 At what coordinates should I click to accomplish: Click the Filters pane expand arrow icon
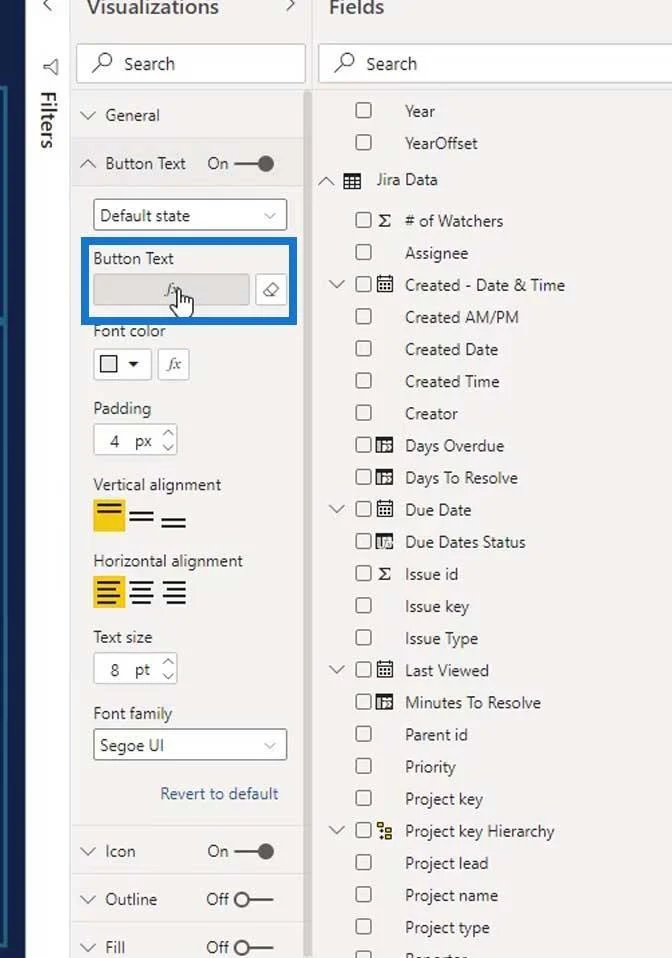[x=51, y=66]
